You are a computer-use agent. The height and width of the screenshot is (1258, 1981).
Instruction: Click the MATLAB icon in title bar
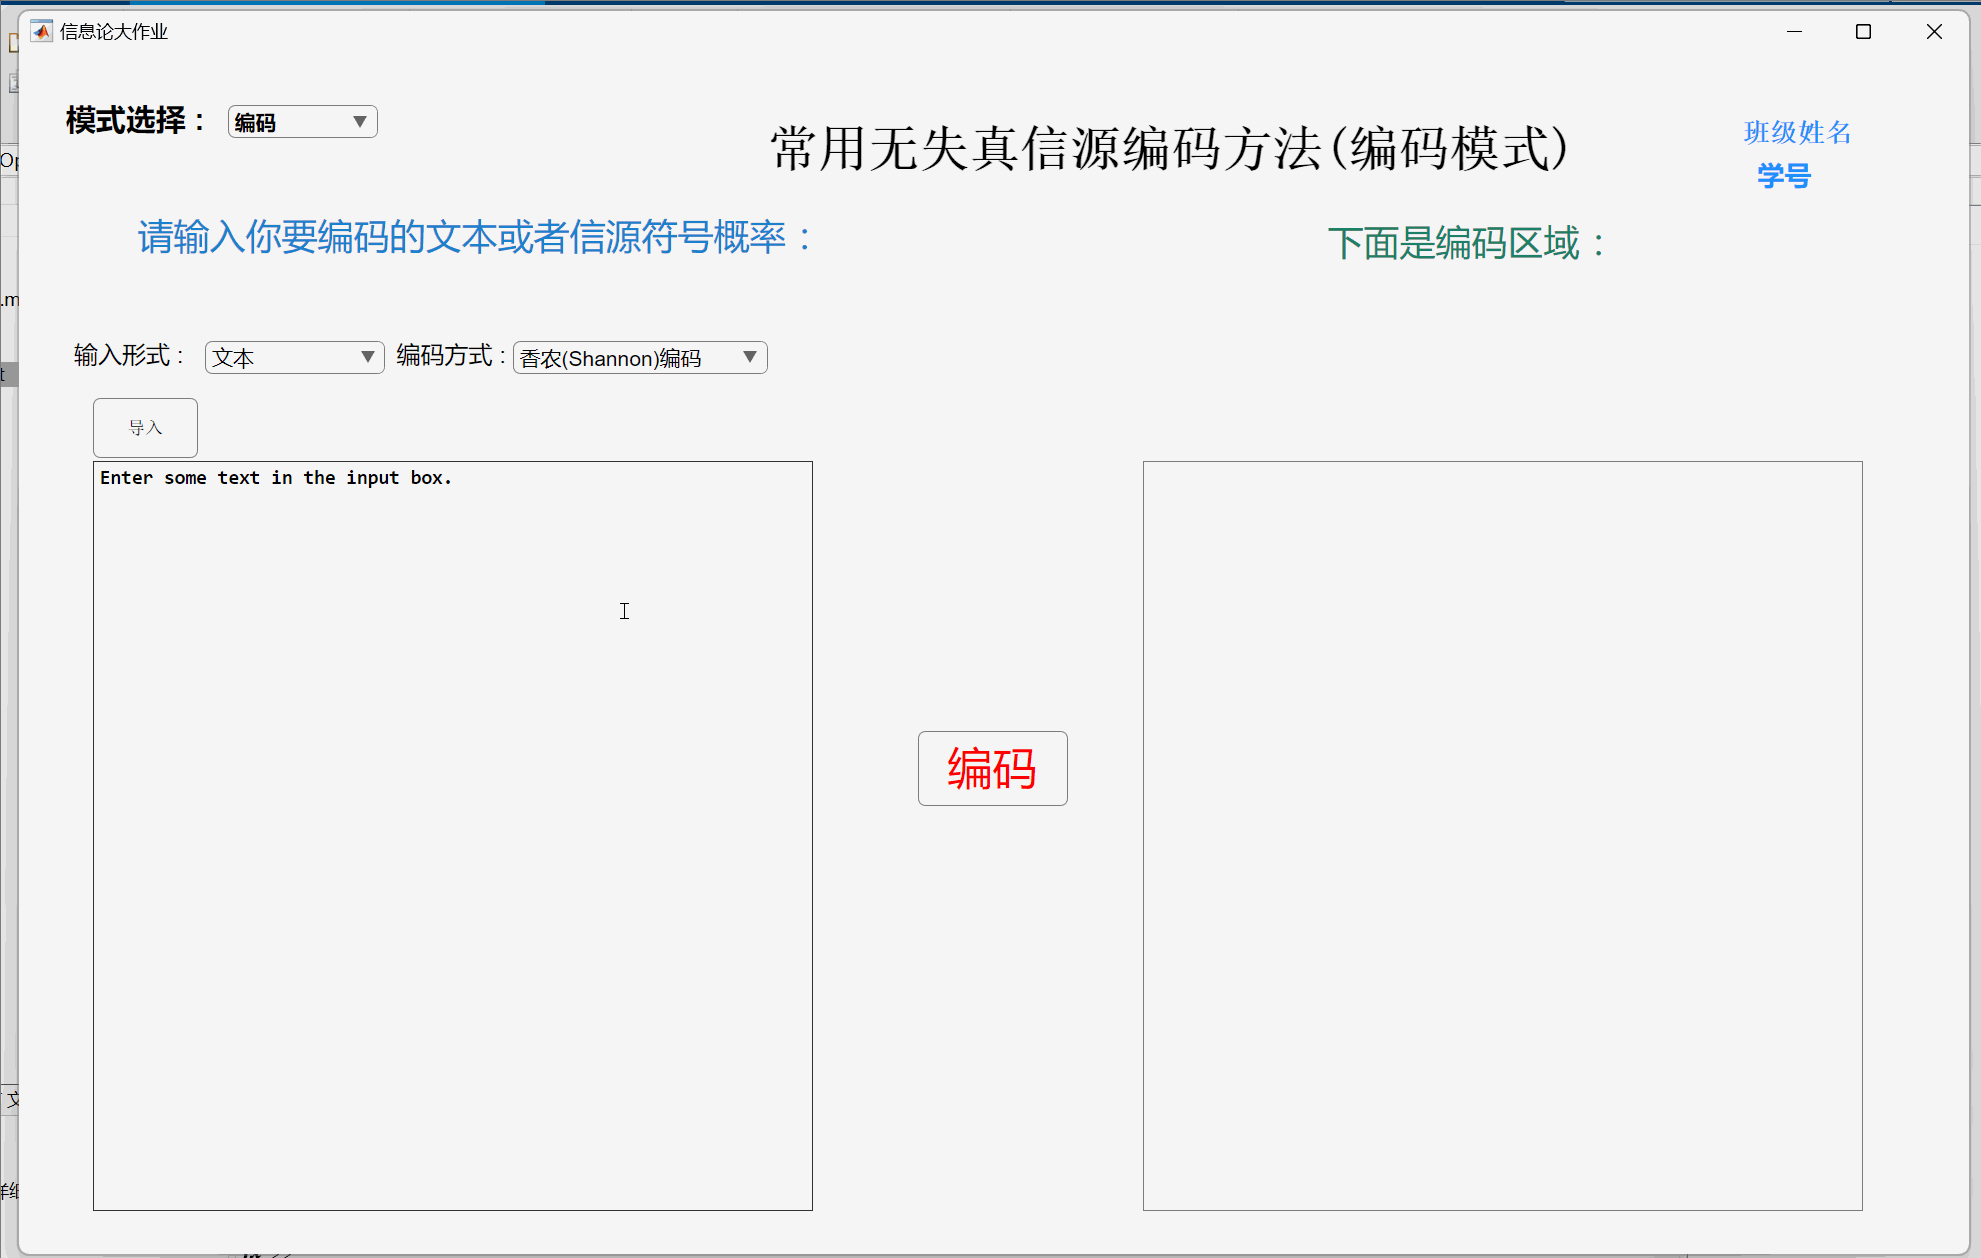[x=41, y=32]
